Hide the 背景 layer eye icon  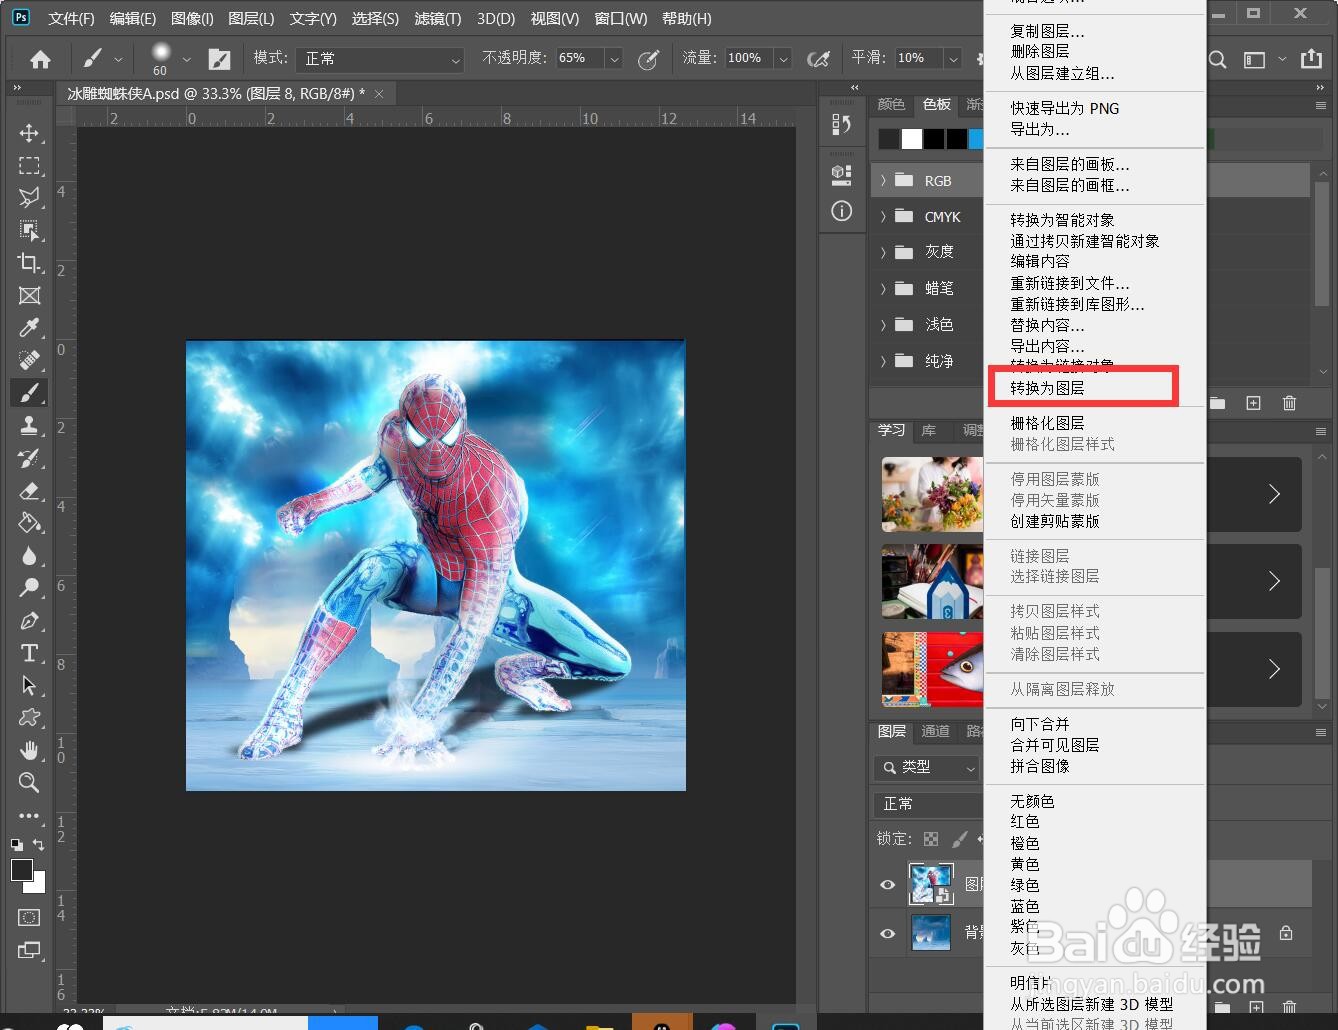click(887, 933)
